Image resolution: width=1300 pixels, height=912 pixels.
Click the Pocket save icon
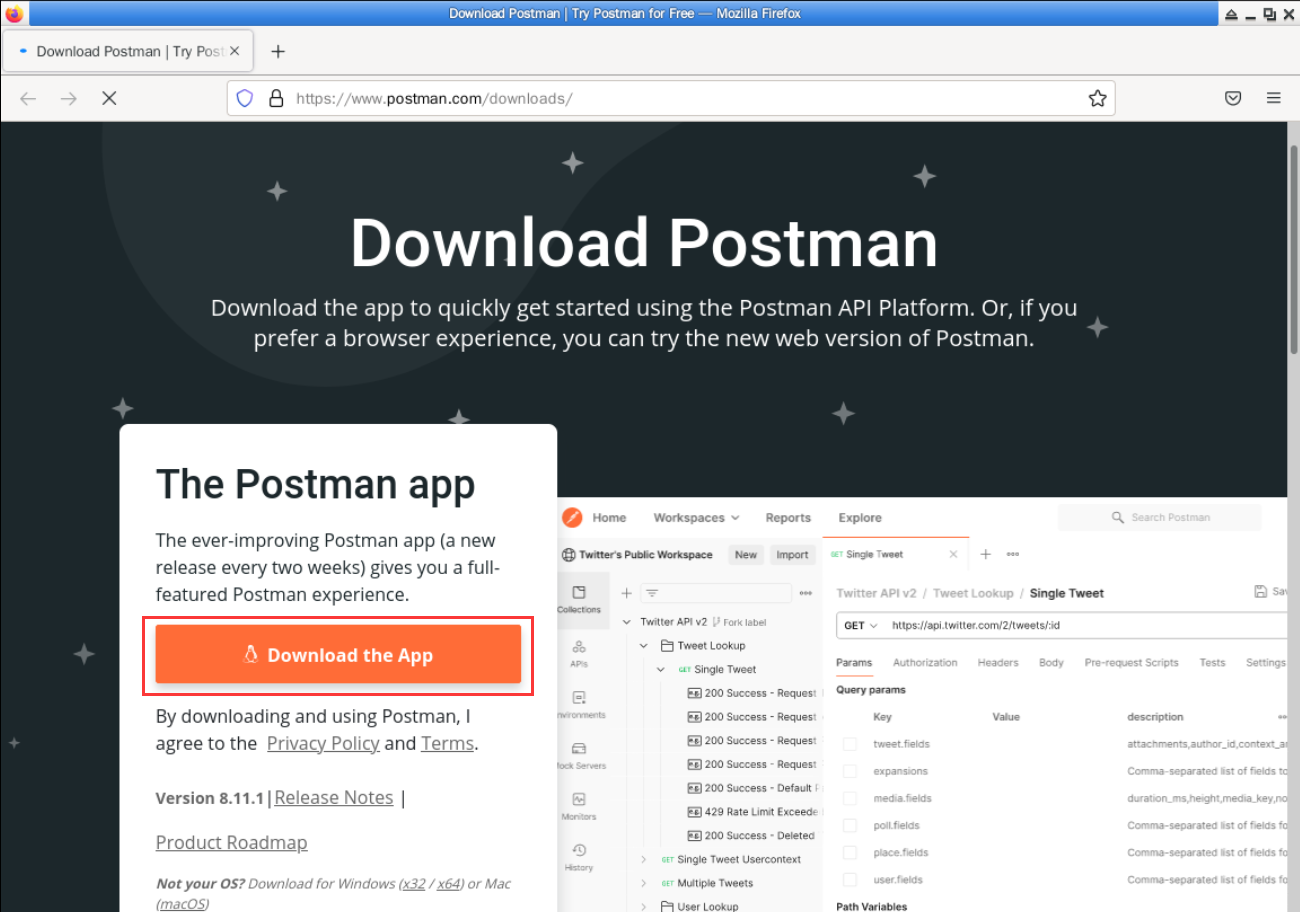pos(1233,98)
